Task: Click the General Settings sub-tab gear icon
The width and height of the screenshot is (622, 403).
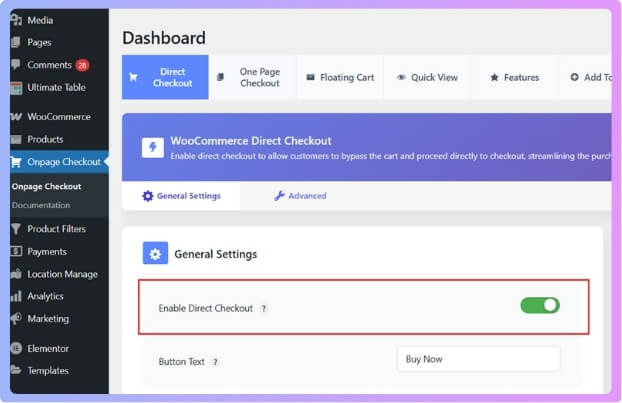Action: point(148,196)
